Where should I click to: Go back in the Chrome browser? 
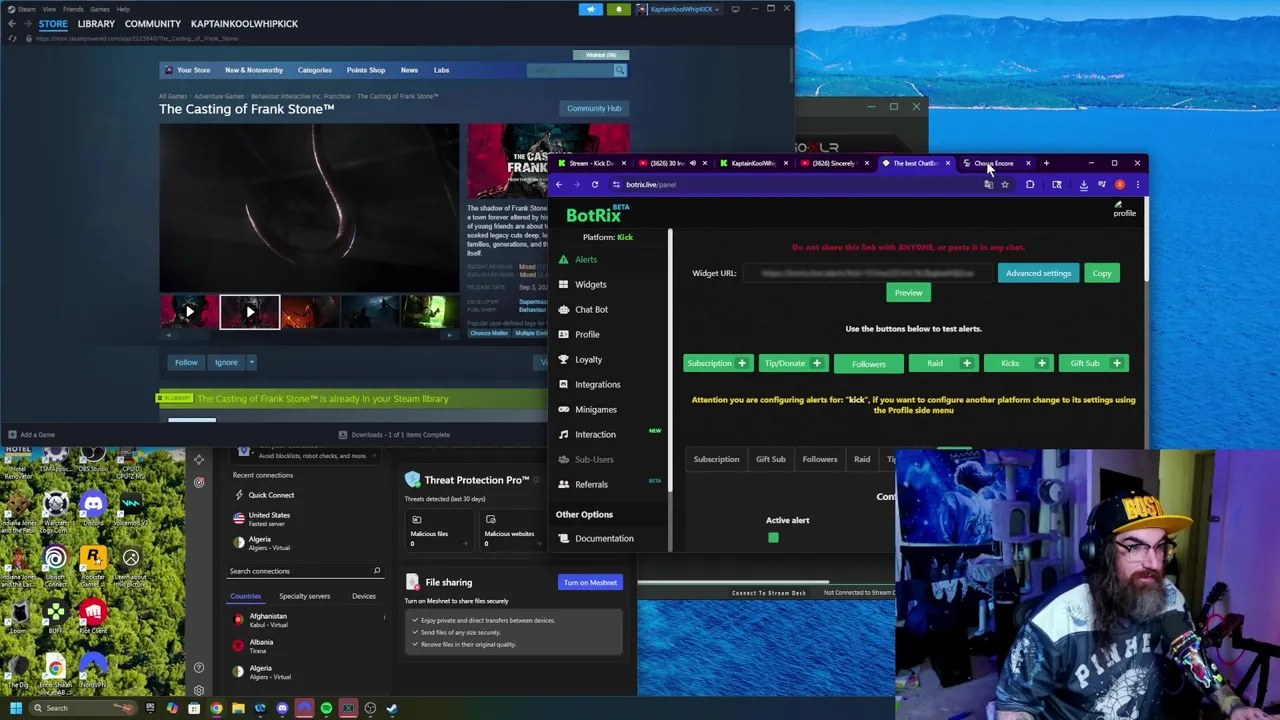(559, 184)
